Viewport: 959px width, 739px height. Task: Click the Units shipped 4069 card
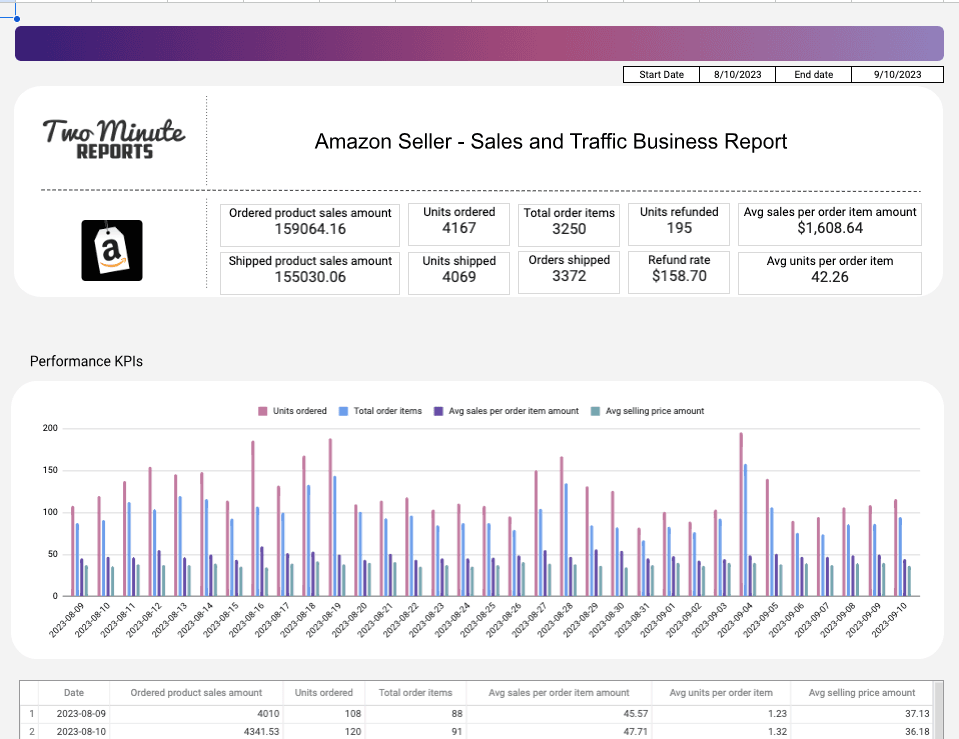[459, 273]
